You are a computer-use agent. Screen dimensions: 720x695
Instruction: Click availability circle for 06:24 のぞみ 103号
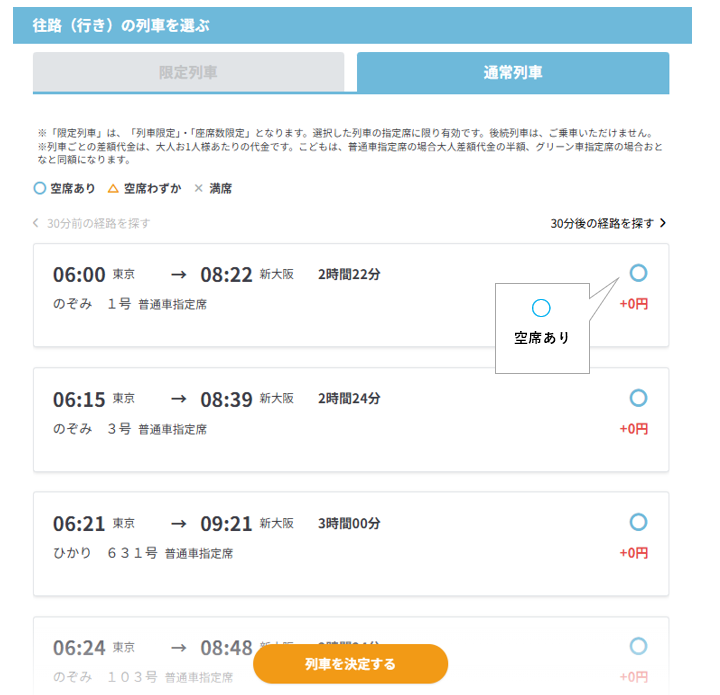pos(638,646)
